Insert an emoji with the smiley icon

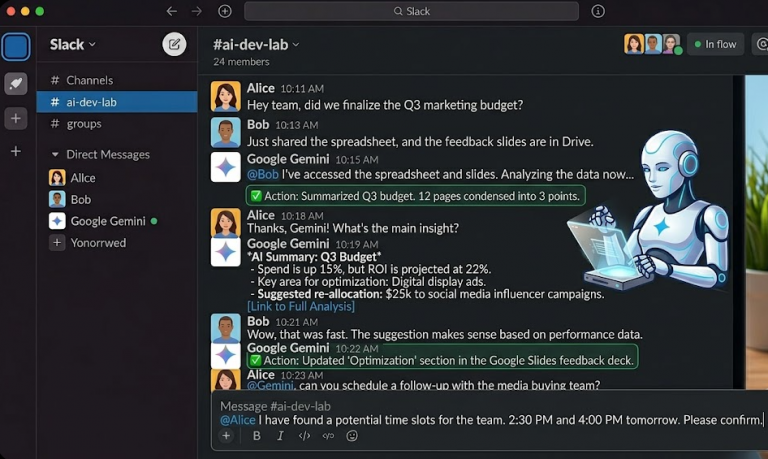pyautogui.click(x=352, y=436)
